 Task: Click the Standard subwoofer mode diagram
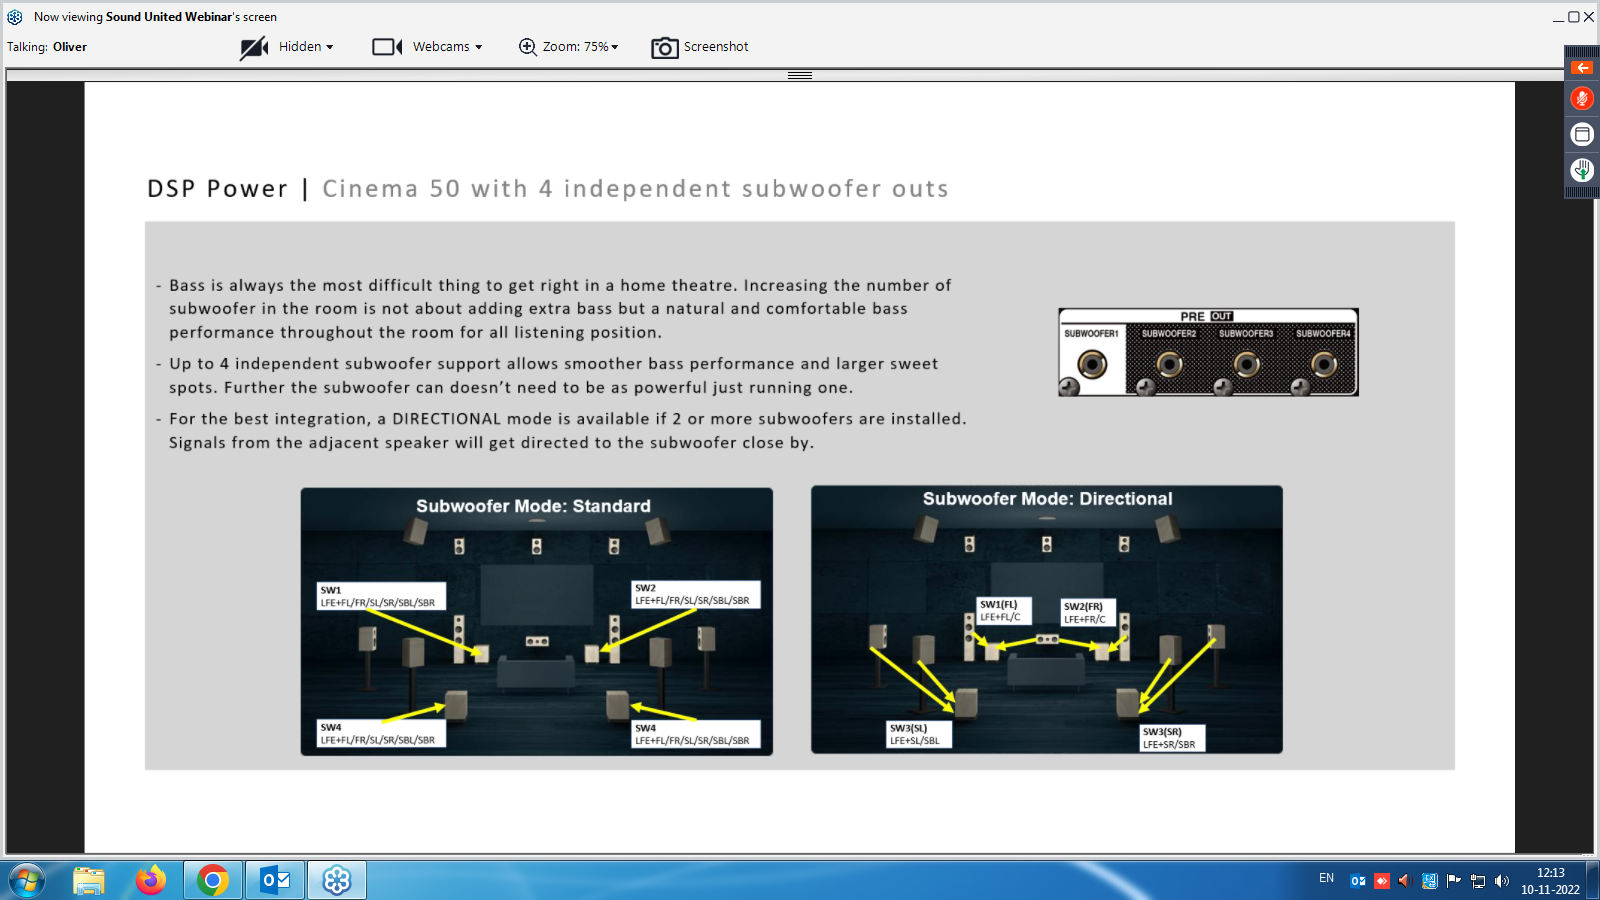537,622
